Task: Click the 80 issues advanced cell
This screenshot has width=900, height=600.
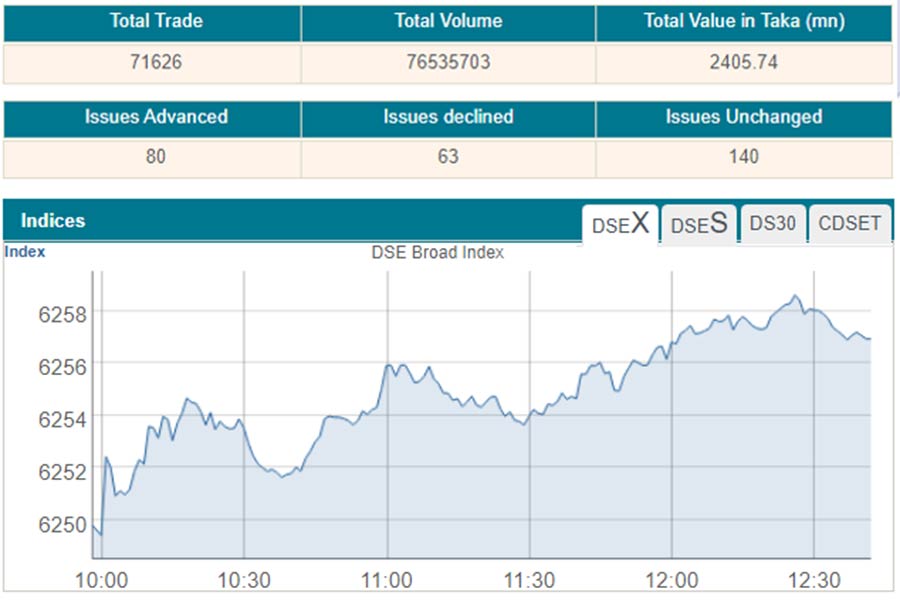Action: click(x=155, y=156)
